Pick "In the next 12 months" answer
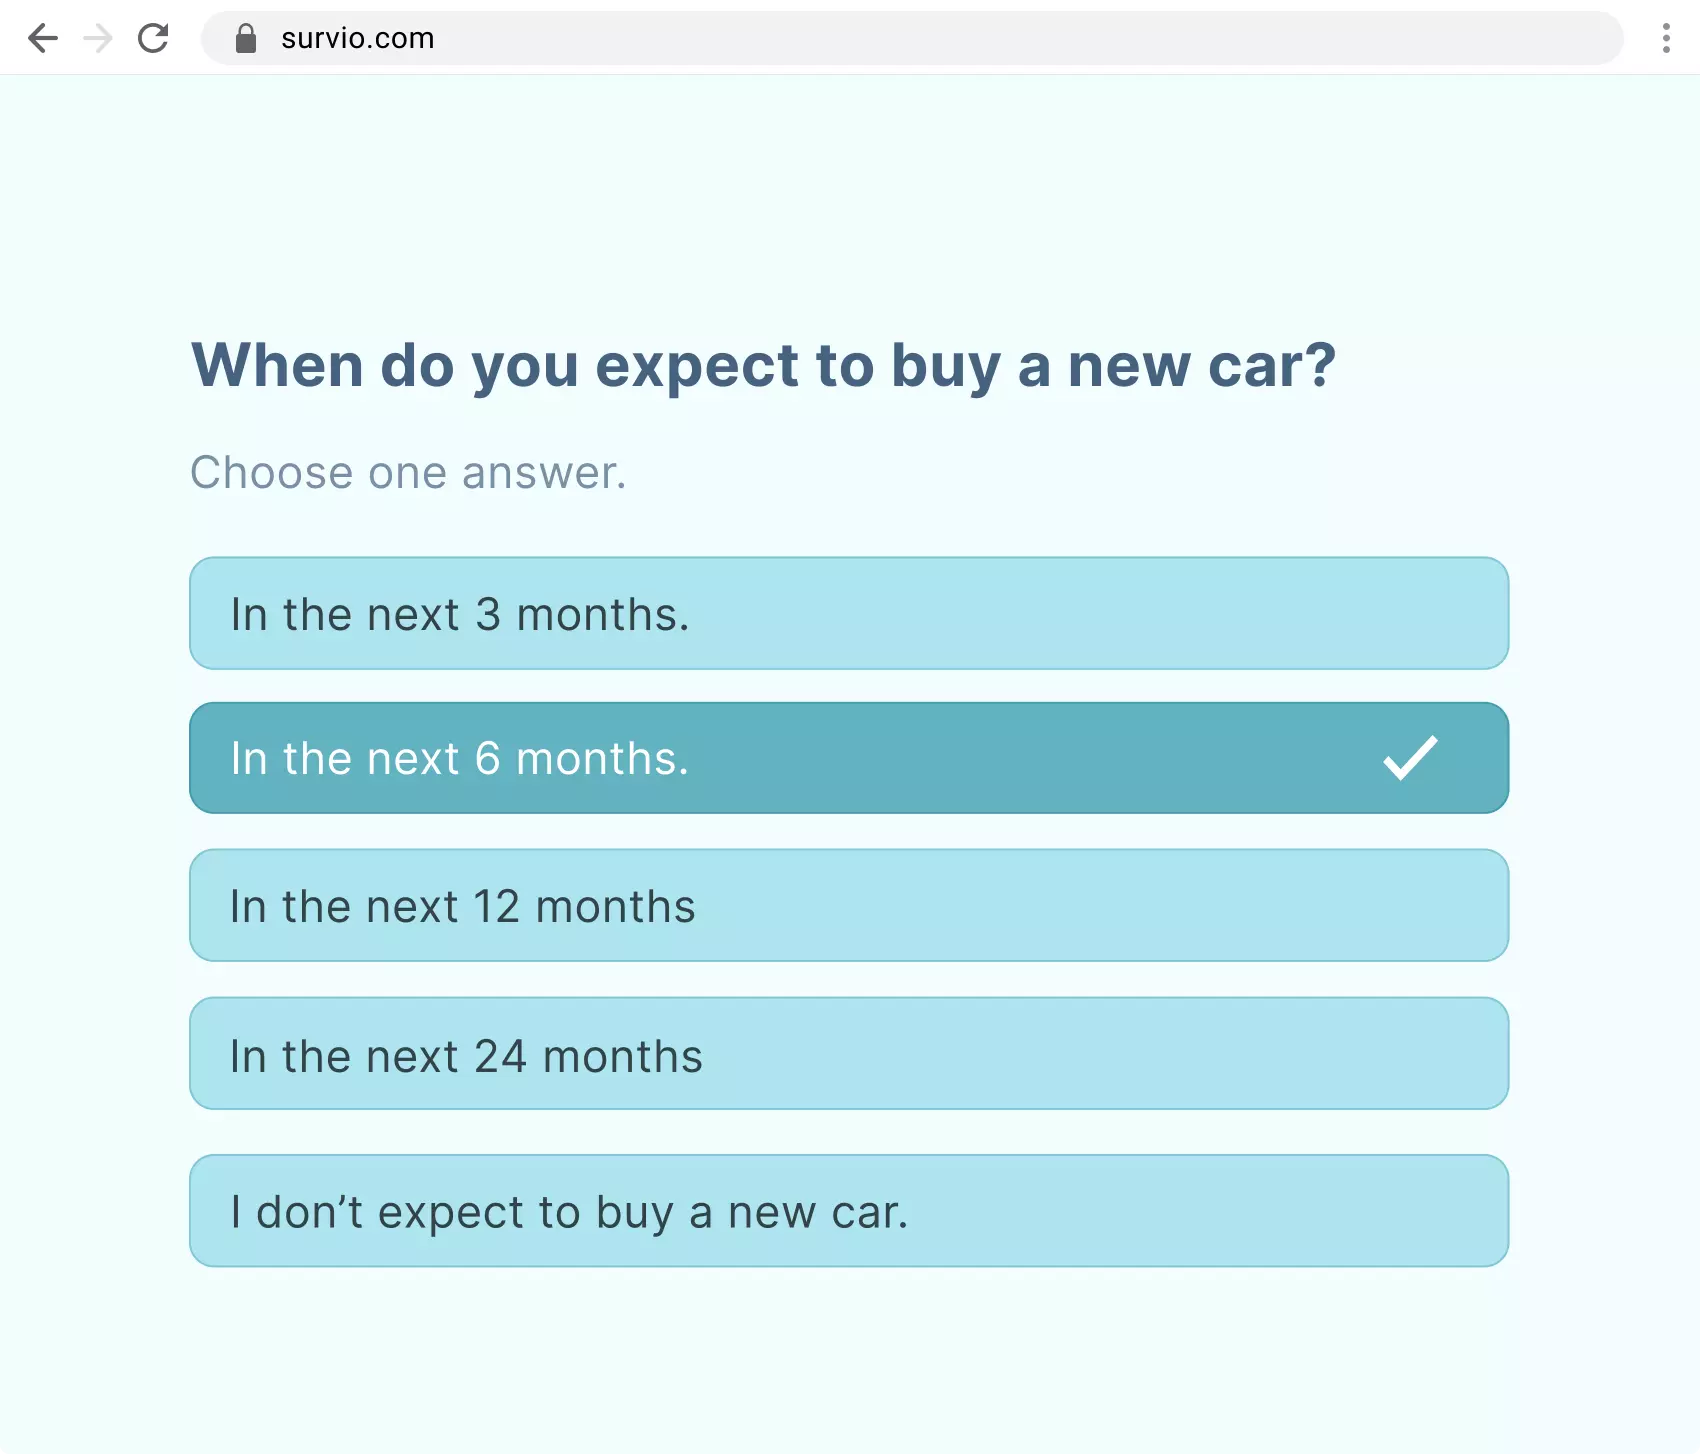This screenshot has width=1700, height=1454. [848, 905]
